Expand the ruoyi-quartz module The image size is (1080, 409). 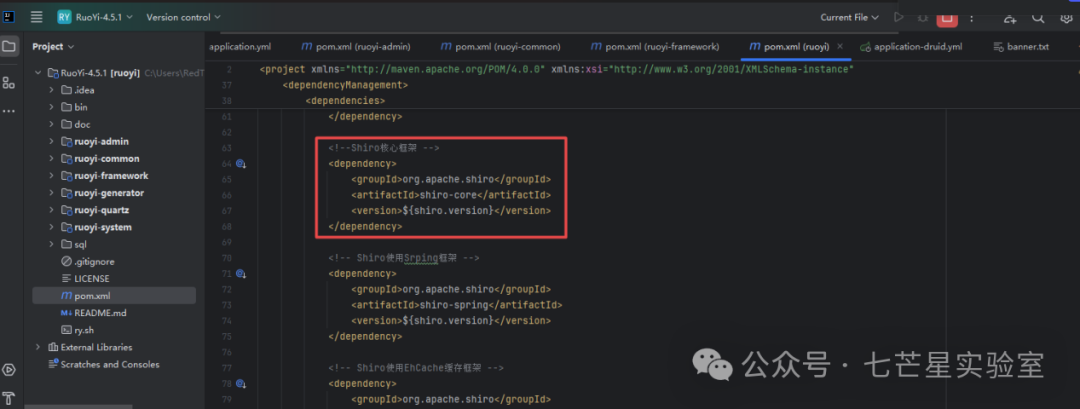point(51,210)
